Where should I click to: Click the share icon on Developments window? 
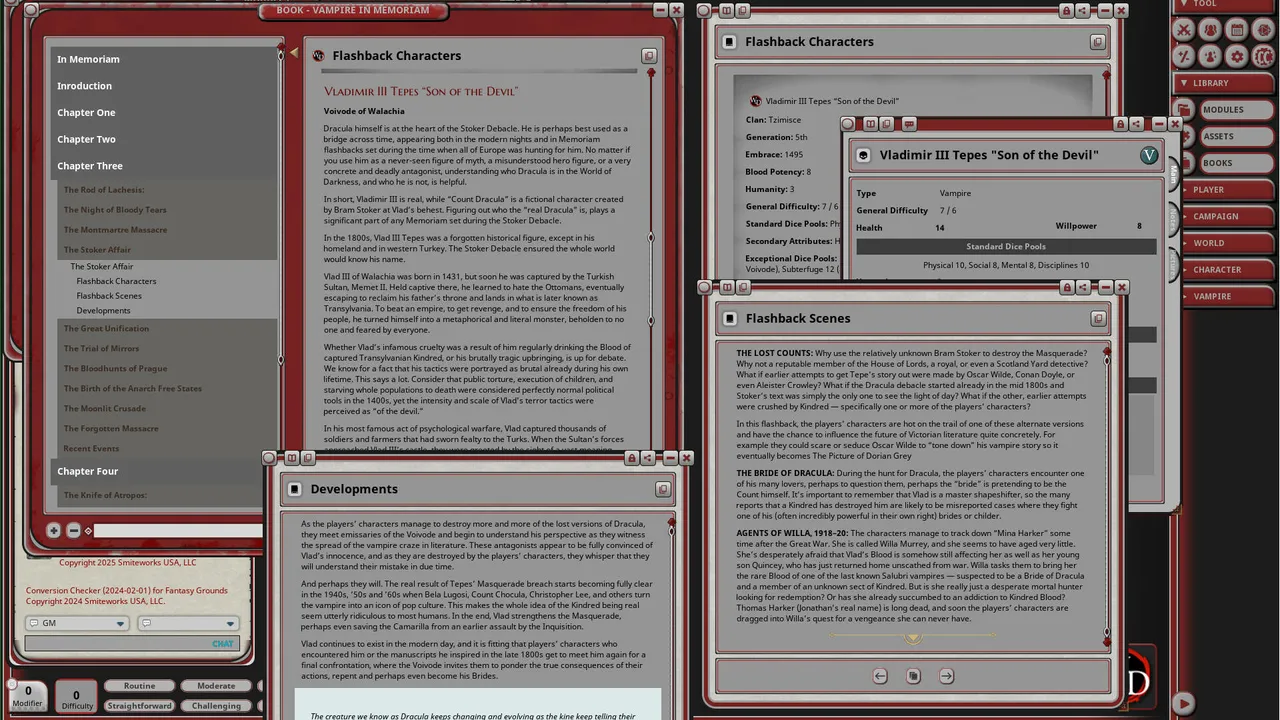point(648,458)
